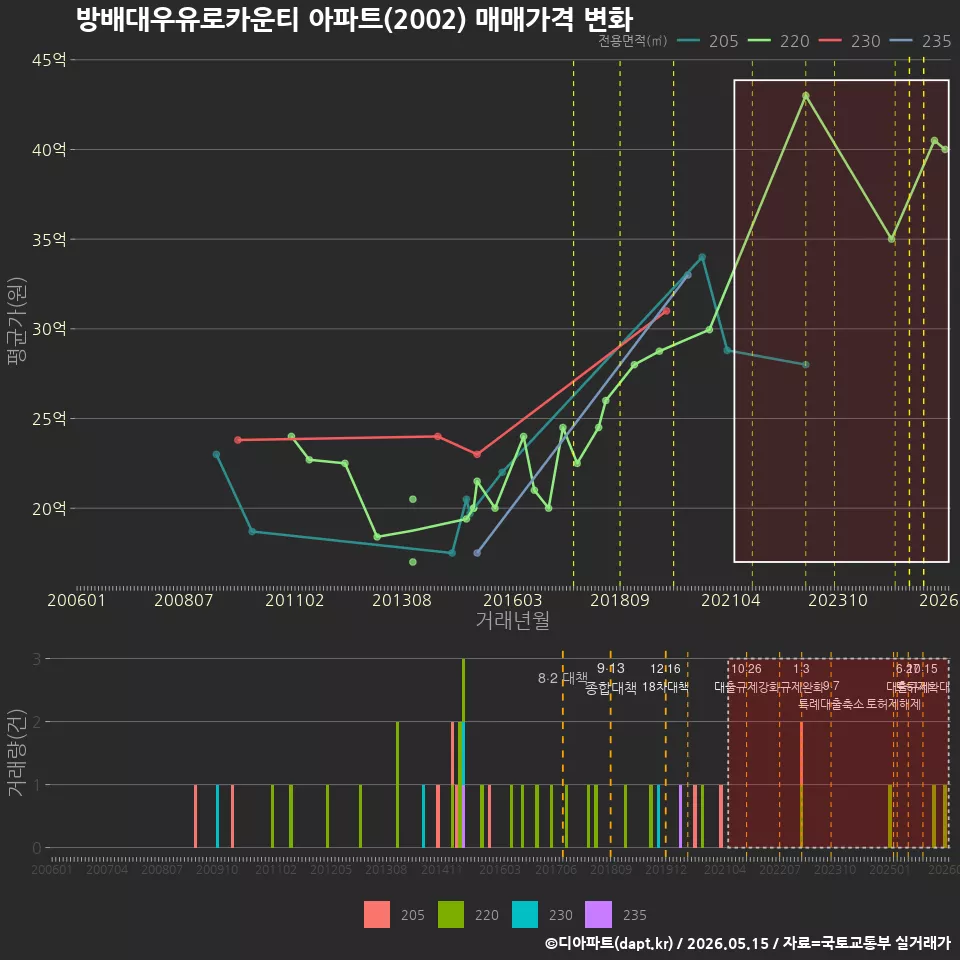Click the 3 label on volume y-axis

click(37, 659)
